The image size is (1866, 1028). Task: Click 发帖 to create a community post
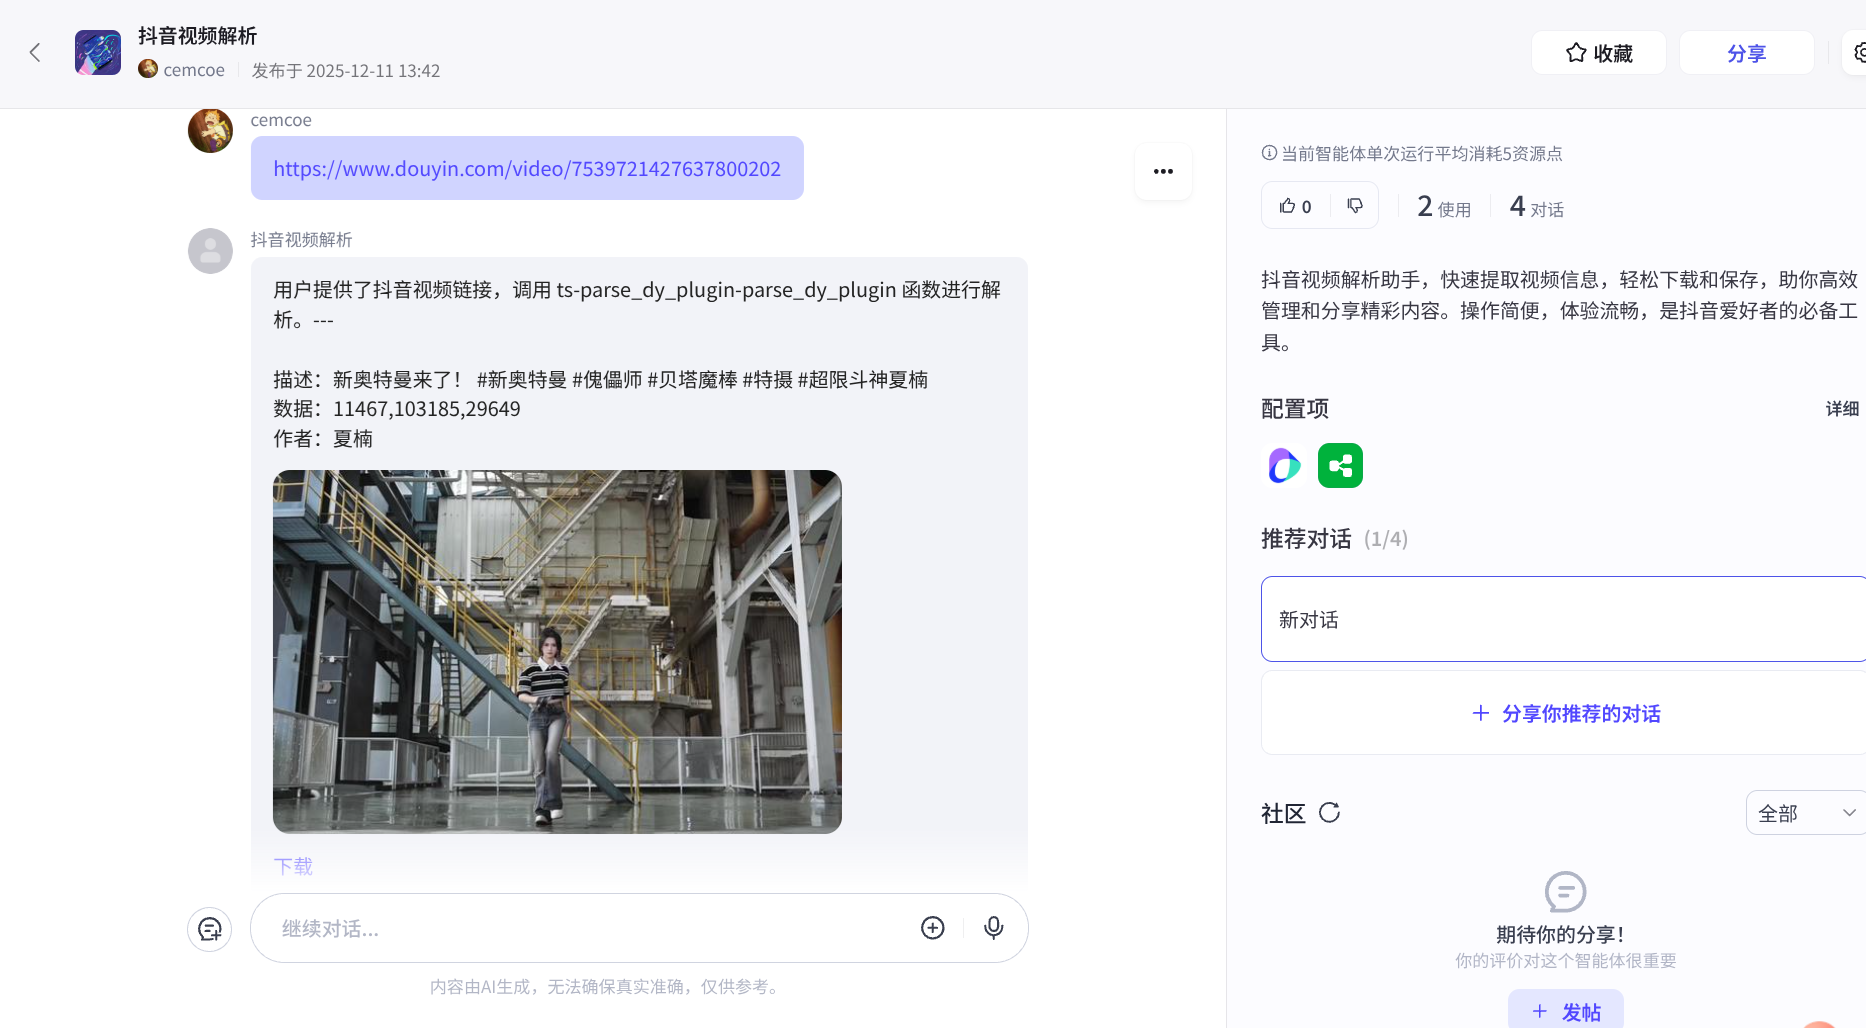1565,1010
